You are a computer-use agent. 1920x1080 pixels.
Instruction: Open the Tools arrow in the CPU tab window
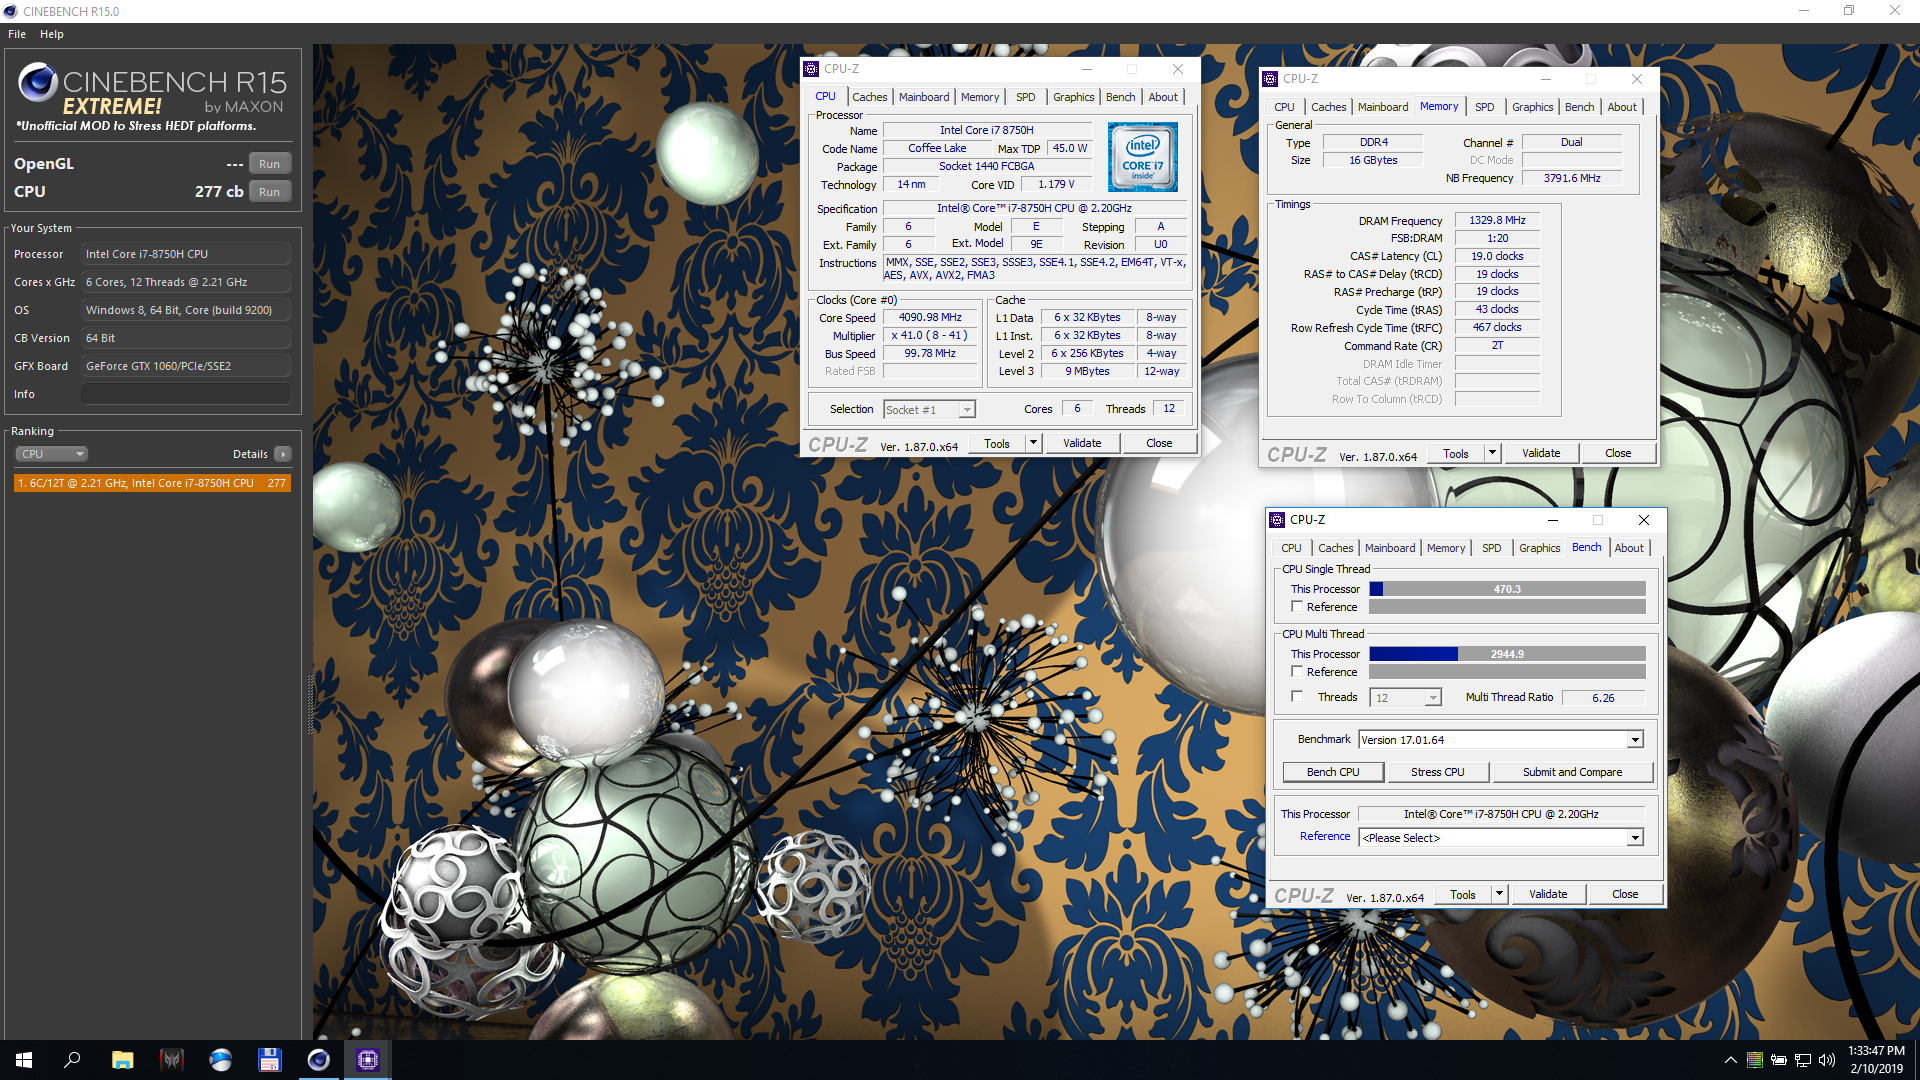(1034, 443)
